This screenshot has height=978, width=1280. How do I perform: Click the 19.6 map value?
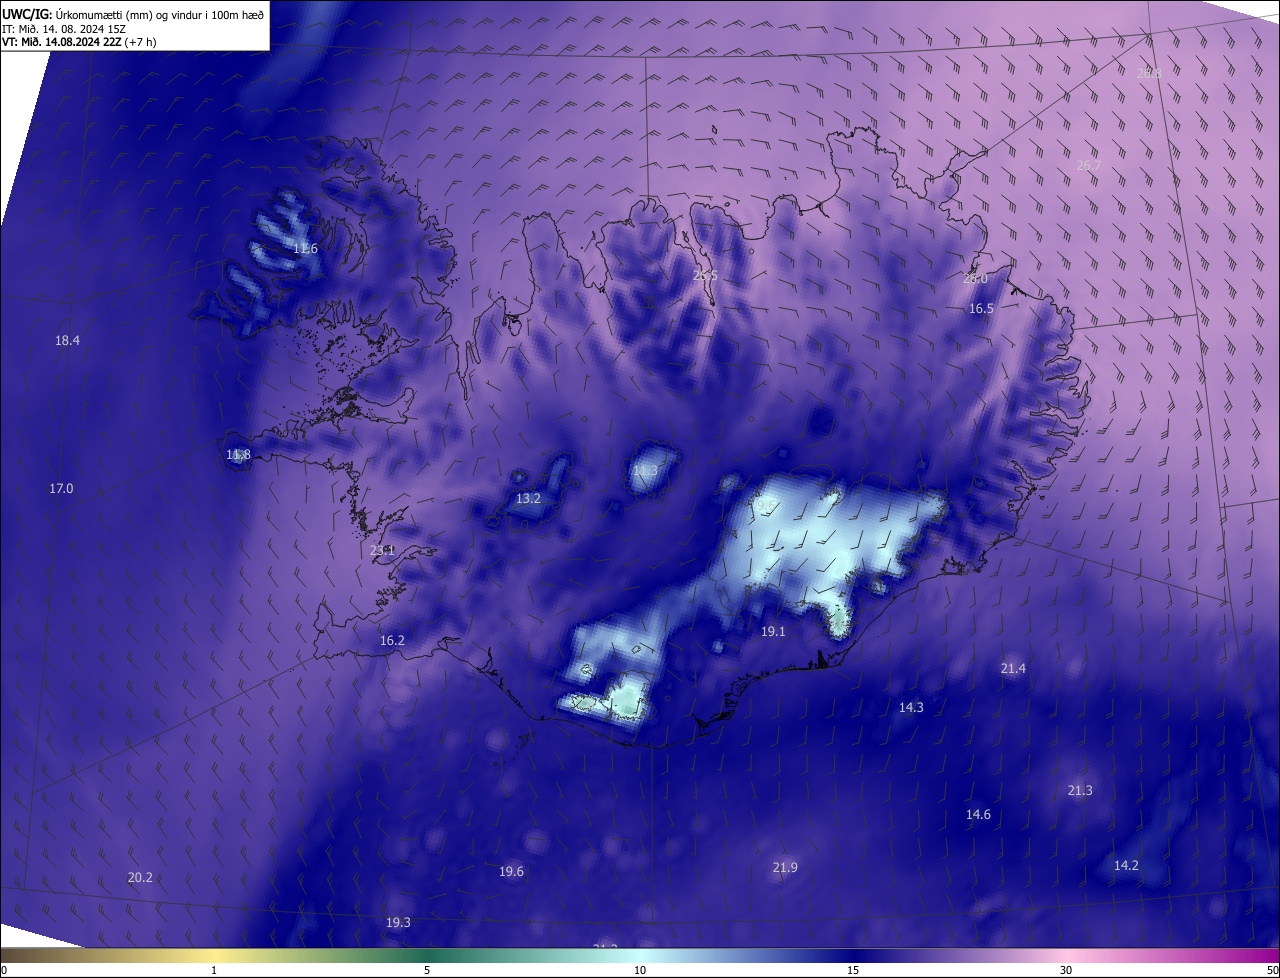click(x=511, y=872)
